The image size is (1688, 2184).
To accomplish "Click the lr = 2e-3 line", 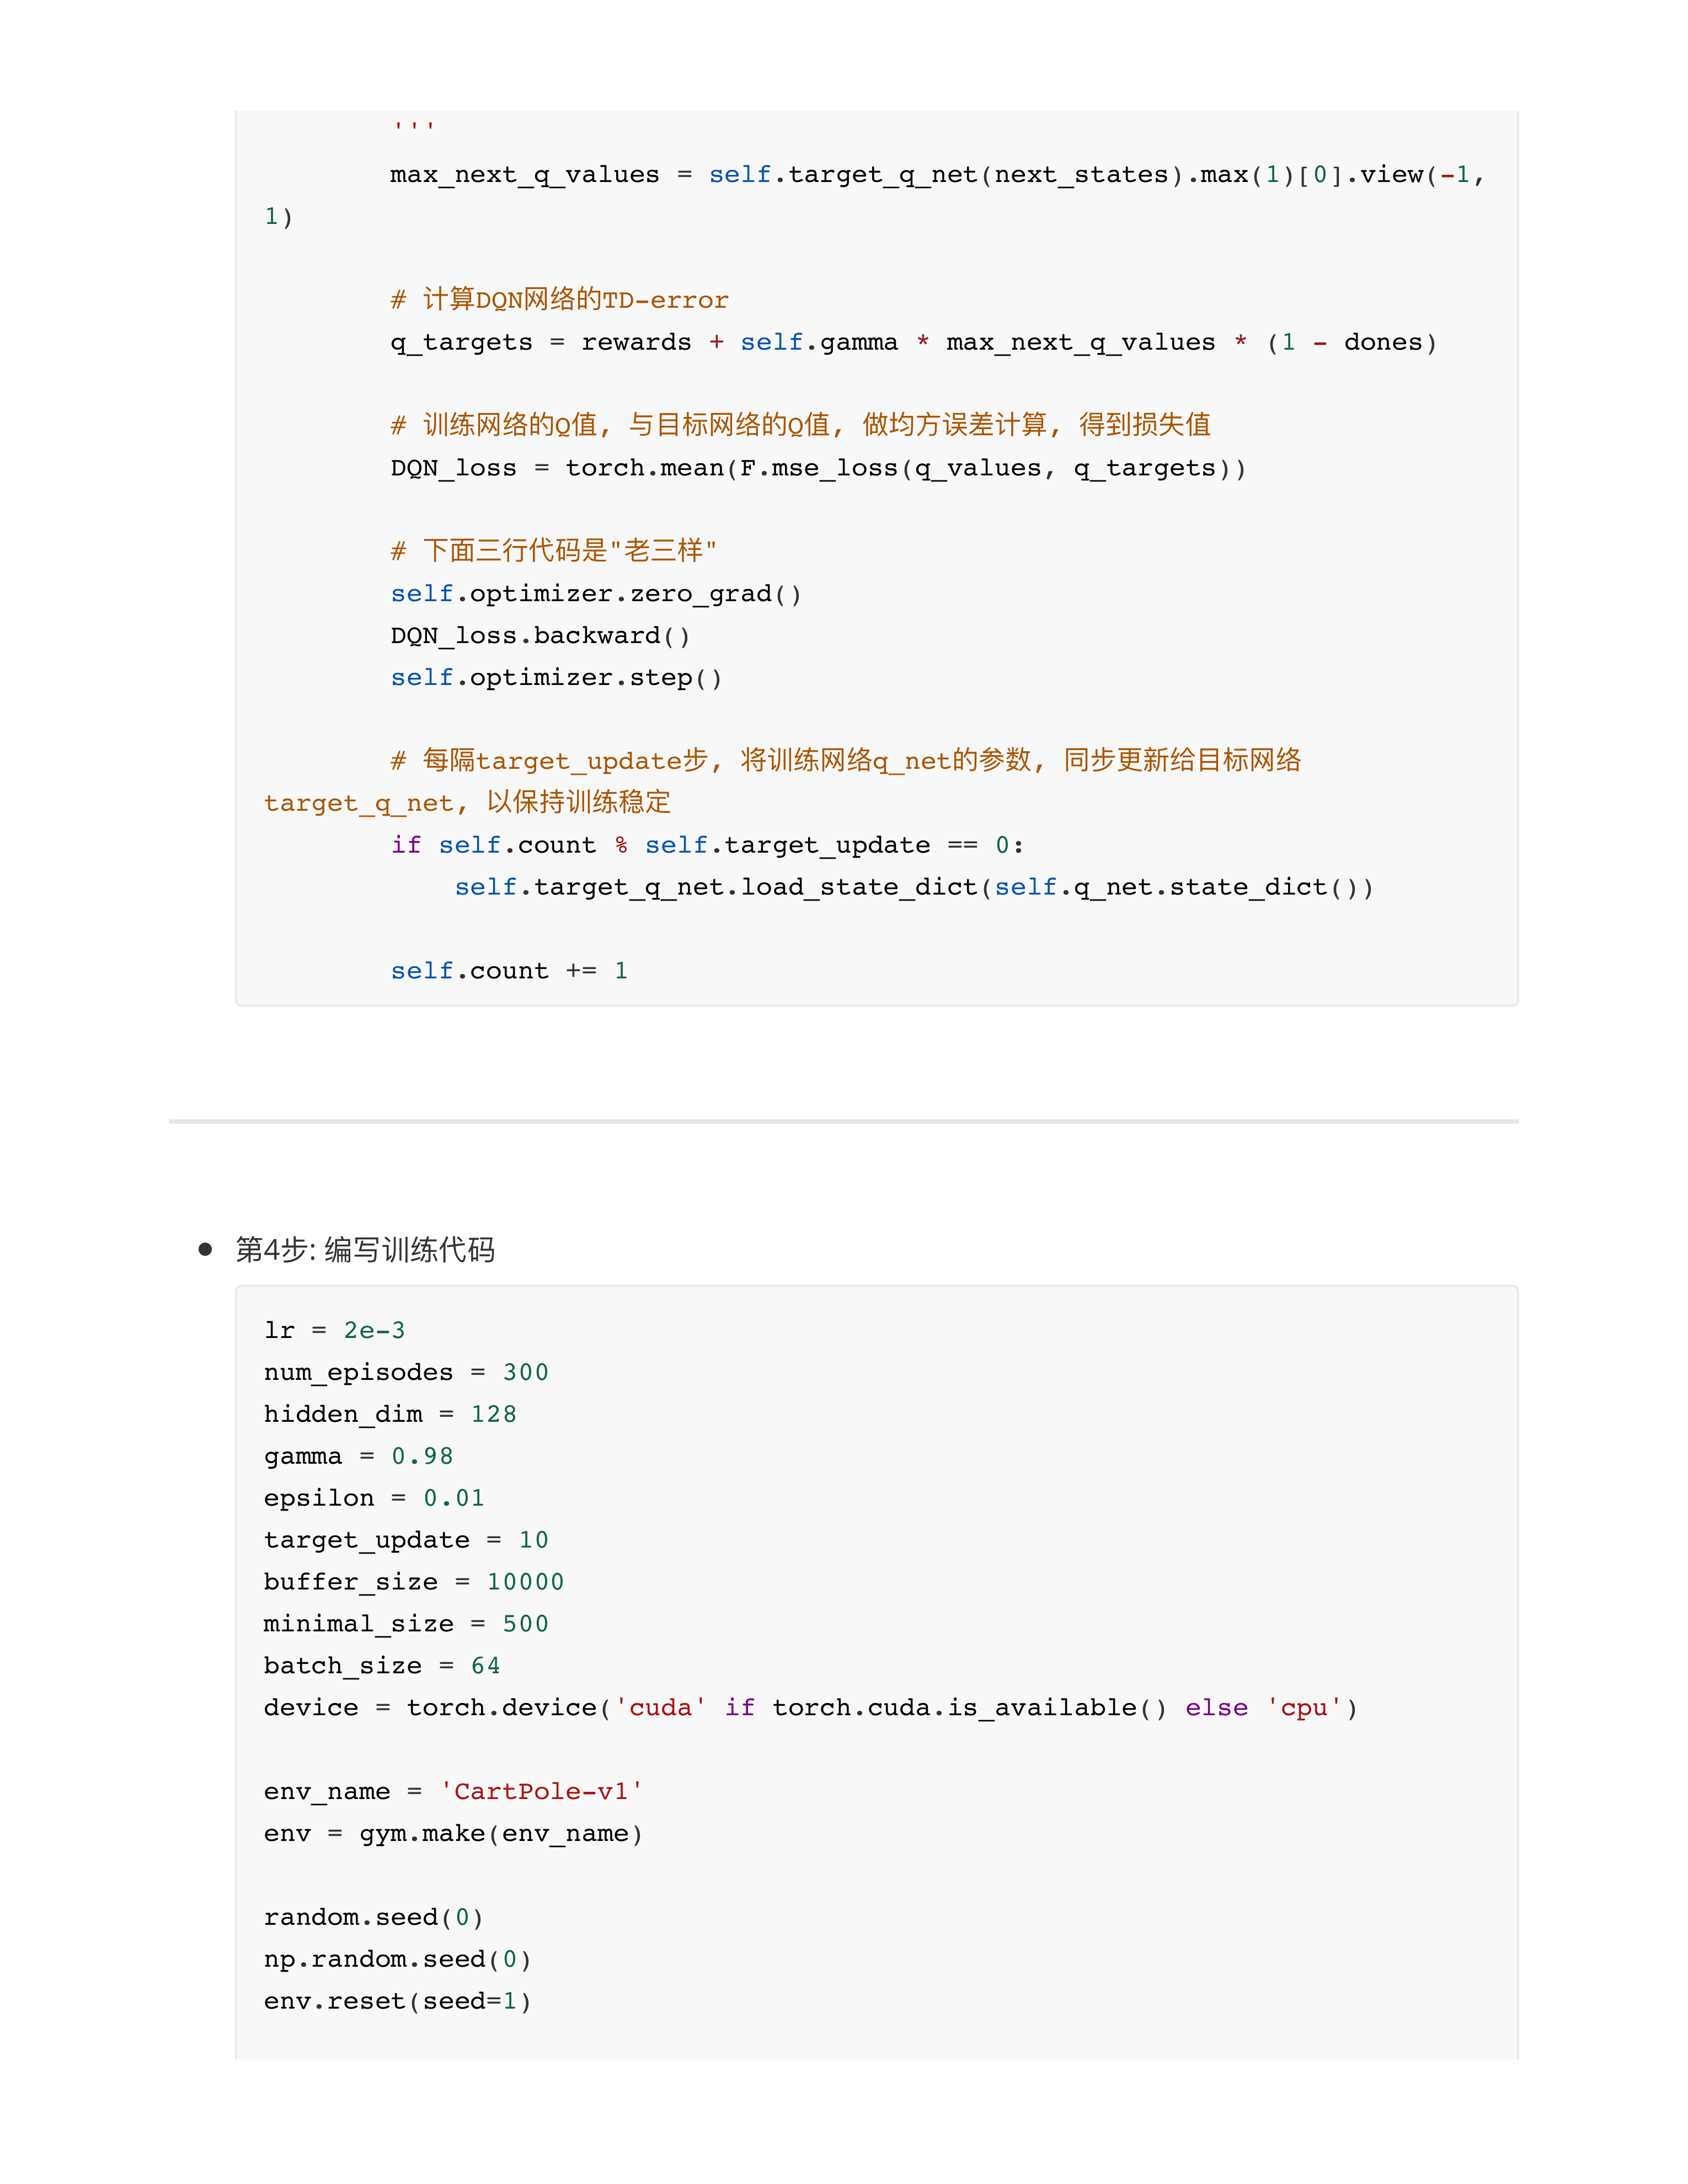I will 334,1330.
